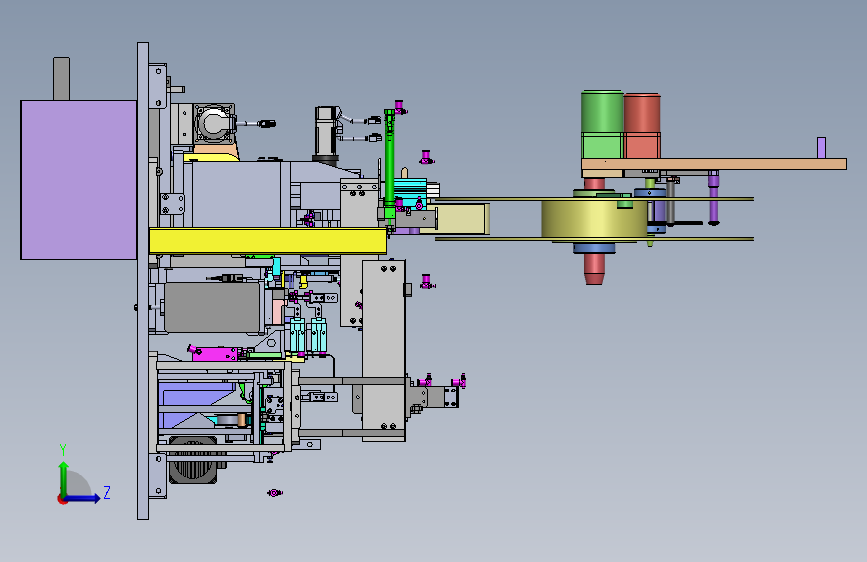Select the large purple box component

[79, 180]
